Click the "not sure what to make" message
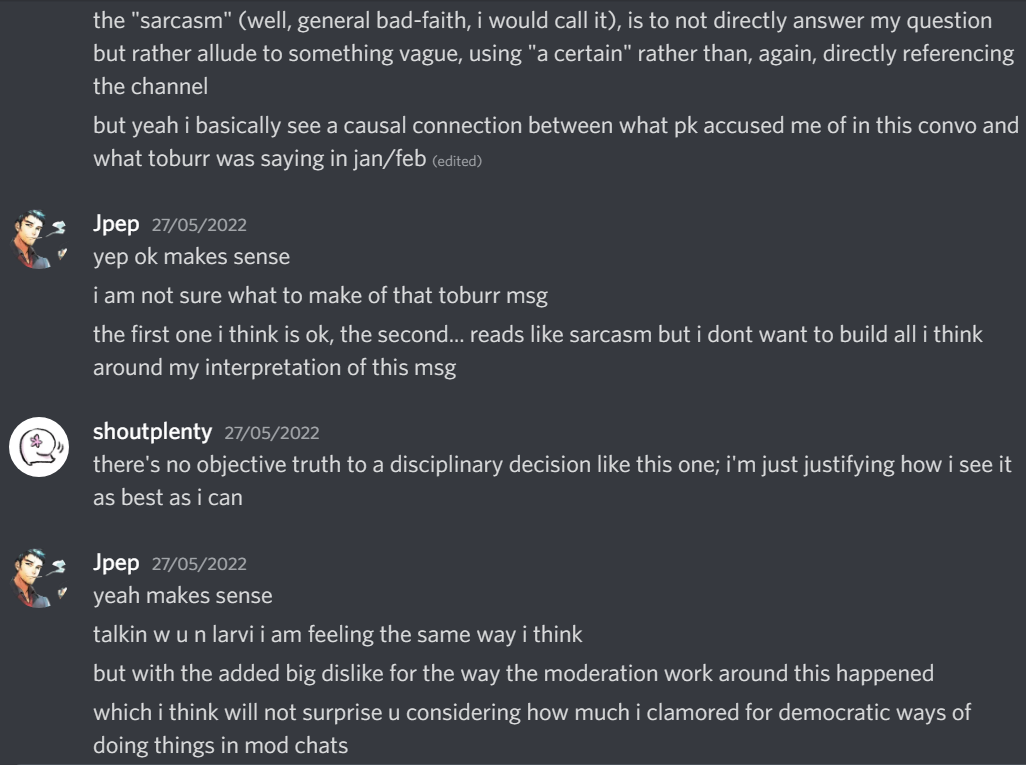Image resolution: width=1026 pixels, height=765 pixels. pos(320,296)
